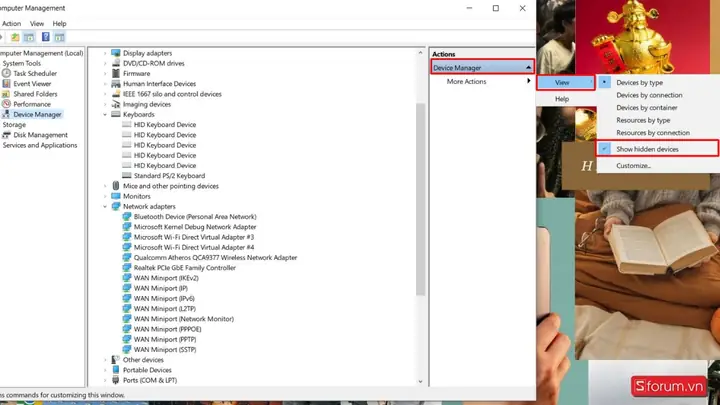Select WAN Miniport (SSTP) entry
The height and width of the screenshot is (405, 720).
click(x=164, y=349)
